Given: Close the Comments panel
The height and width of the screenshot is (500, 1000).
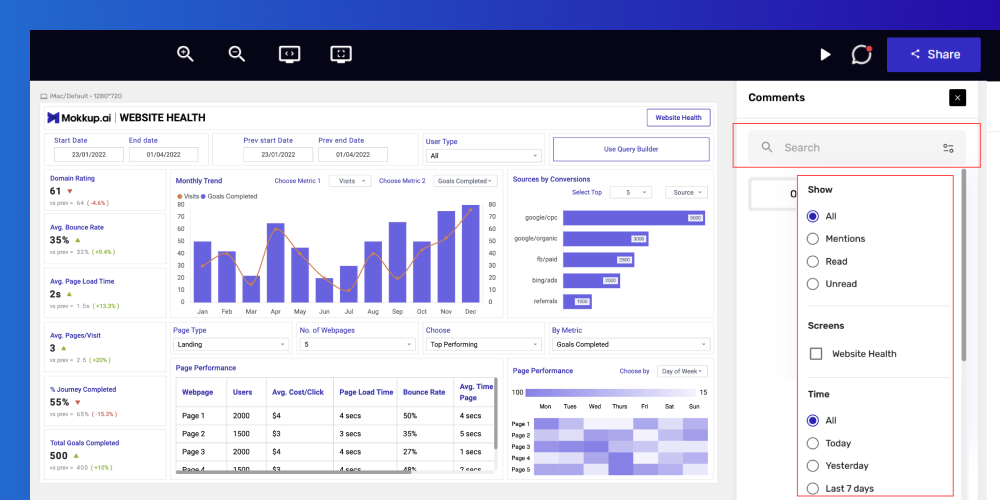Looking at the screenshot, I should (957, 98).
